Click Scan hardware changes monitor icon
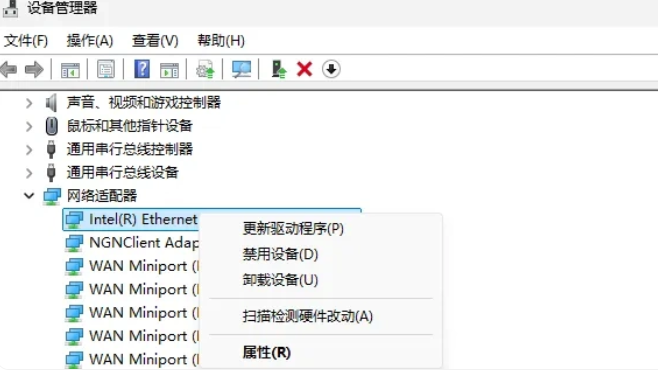 (241, 69)
